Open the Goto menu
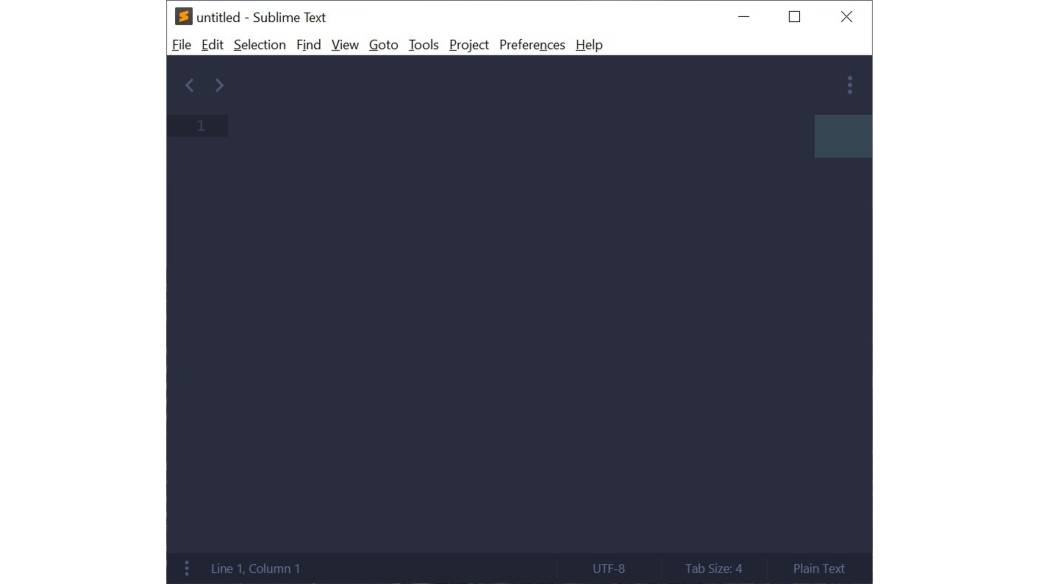 (383, 45)
